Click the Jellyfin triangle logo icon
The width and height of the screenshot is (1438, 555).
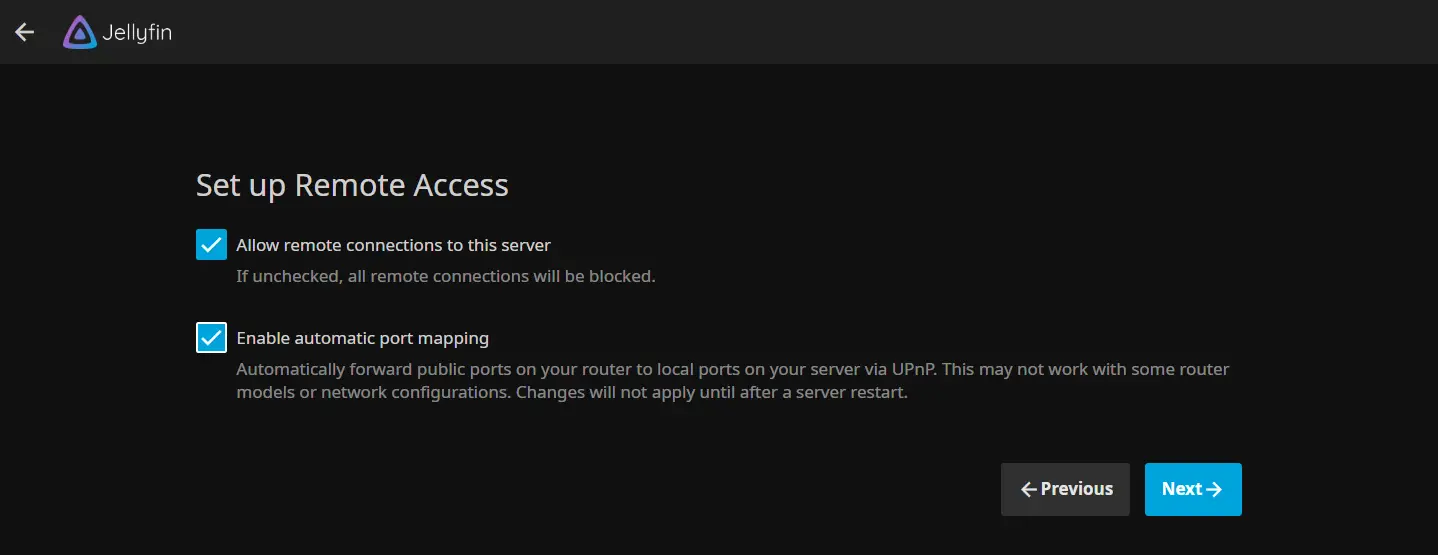click(80, 32)
